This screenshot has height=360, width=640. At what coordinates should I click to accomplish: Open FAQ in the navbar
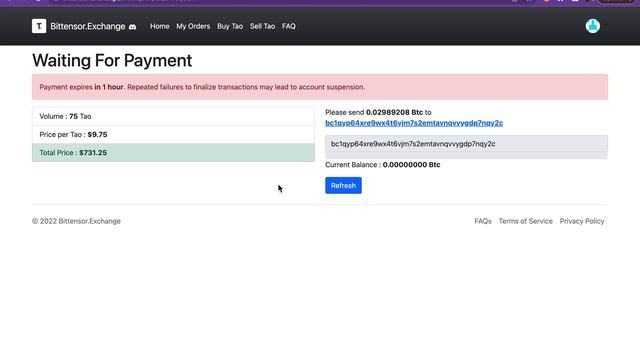tap(289, 26)
